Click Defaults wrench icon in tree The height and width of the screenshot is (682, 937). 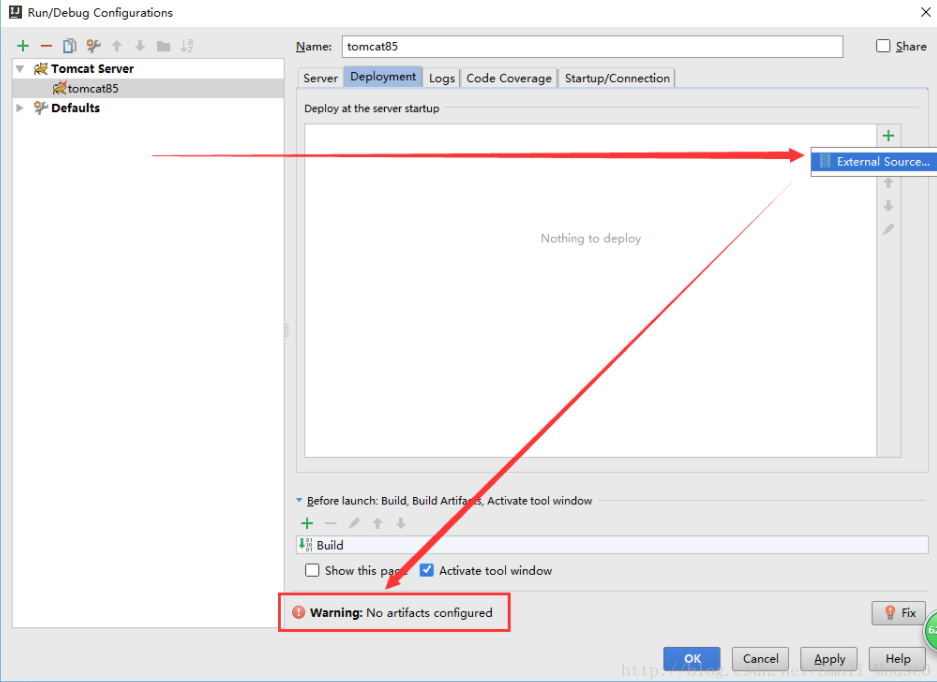coord(41,108)
